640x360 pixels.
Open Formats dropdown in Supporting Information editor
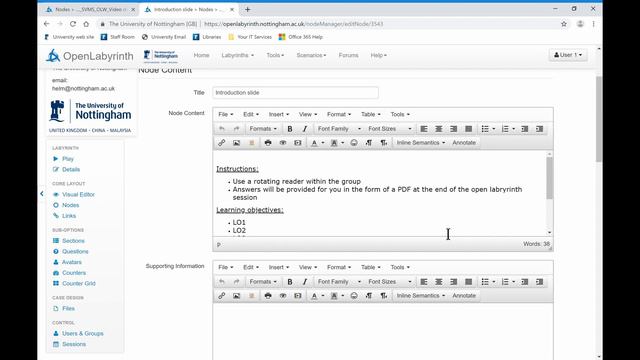[263, 282]
